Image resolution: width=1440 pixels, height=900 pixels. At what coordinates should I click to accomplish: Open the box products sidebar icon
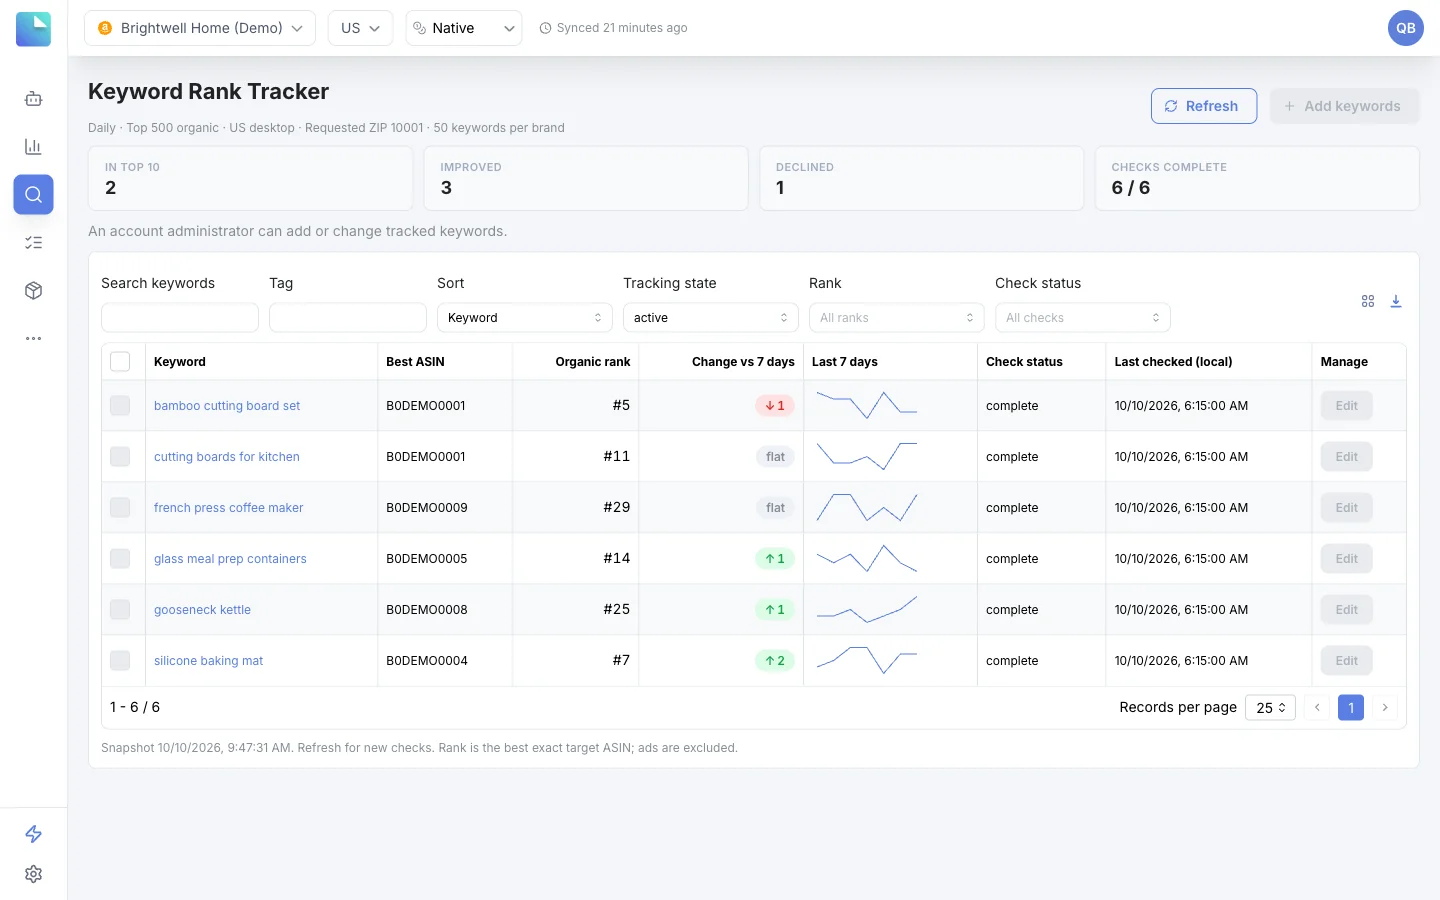[x=33, y=290]
